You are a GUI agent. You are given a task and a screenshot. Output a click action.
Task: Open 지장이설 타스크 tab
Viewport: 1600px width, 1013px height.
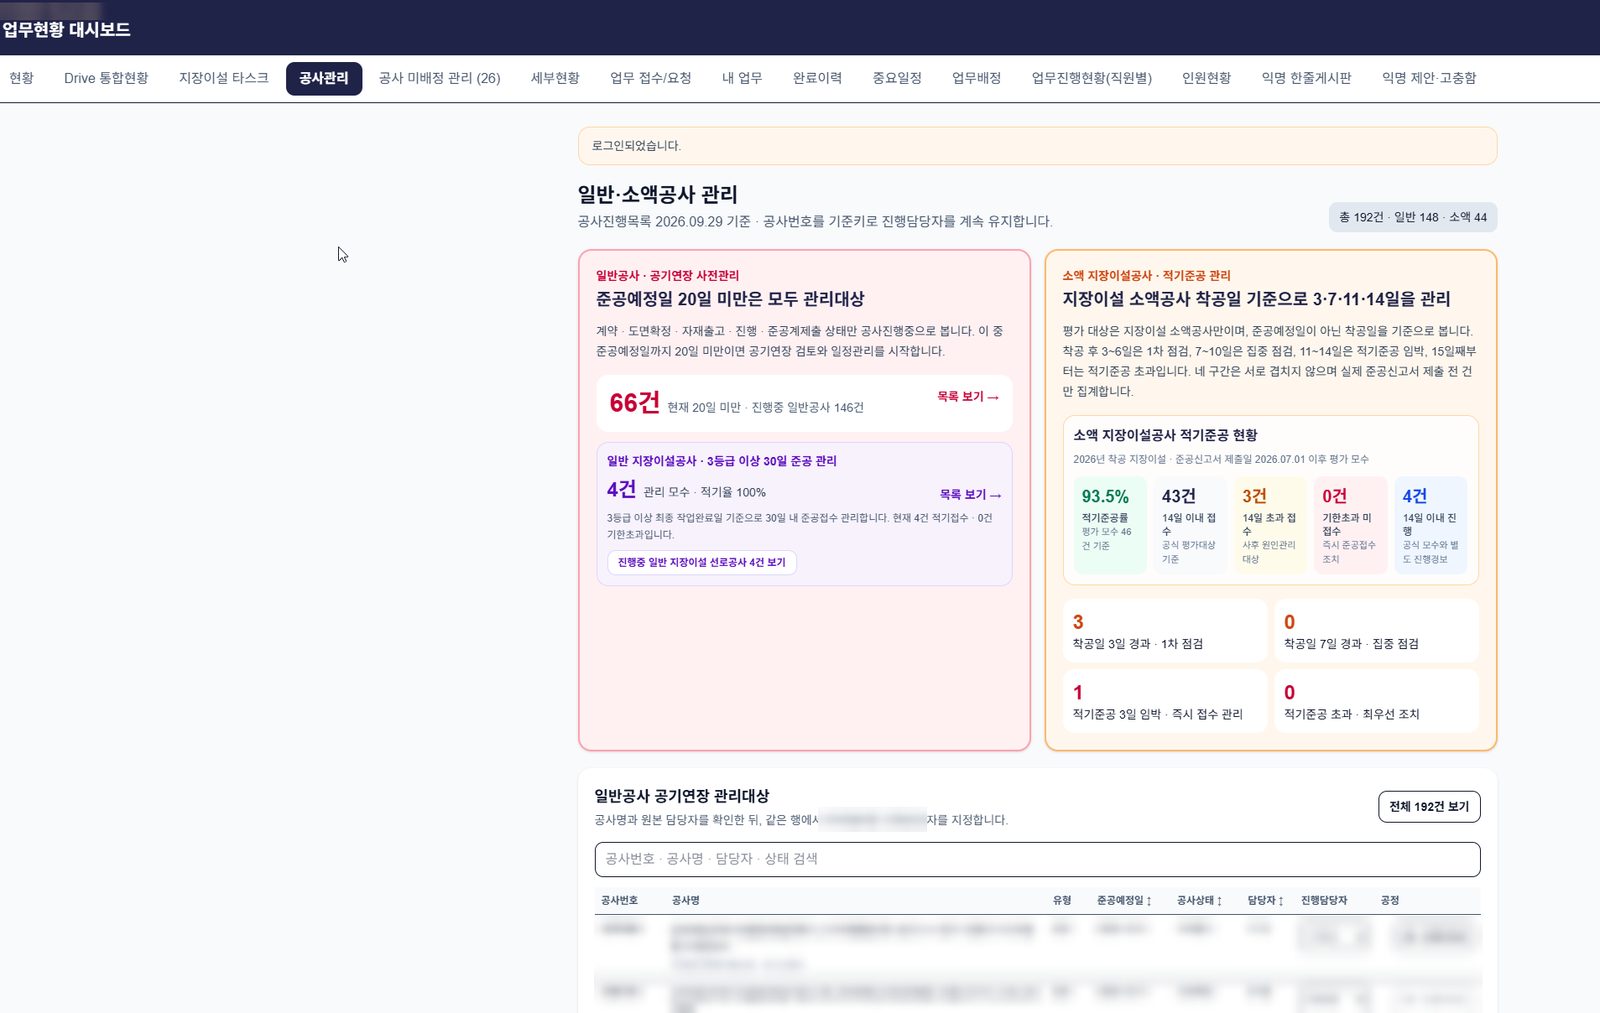(x=224, y=78)
